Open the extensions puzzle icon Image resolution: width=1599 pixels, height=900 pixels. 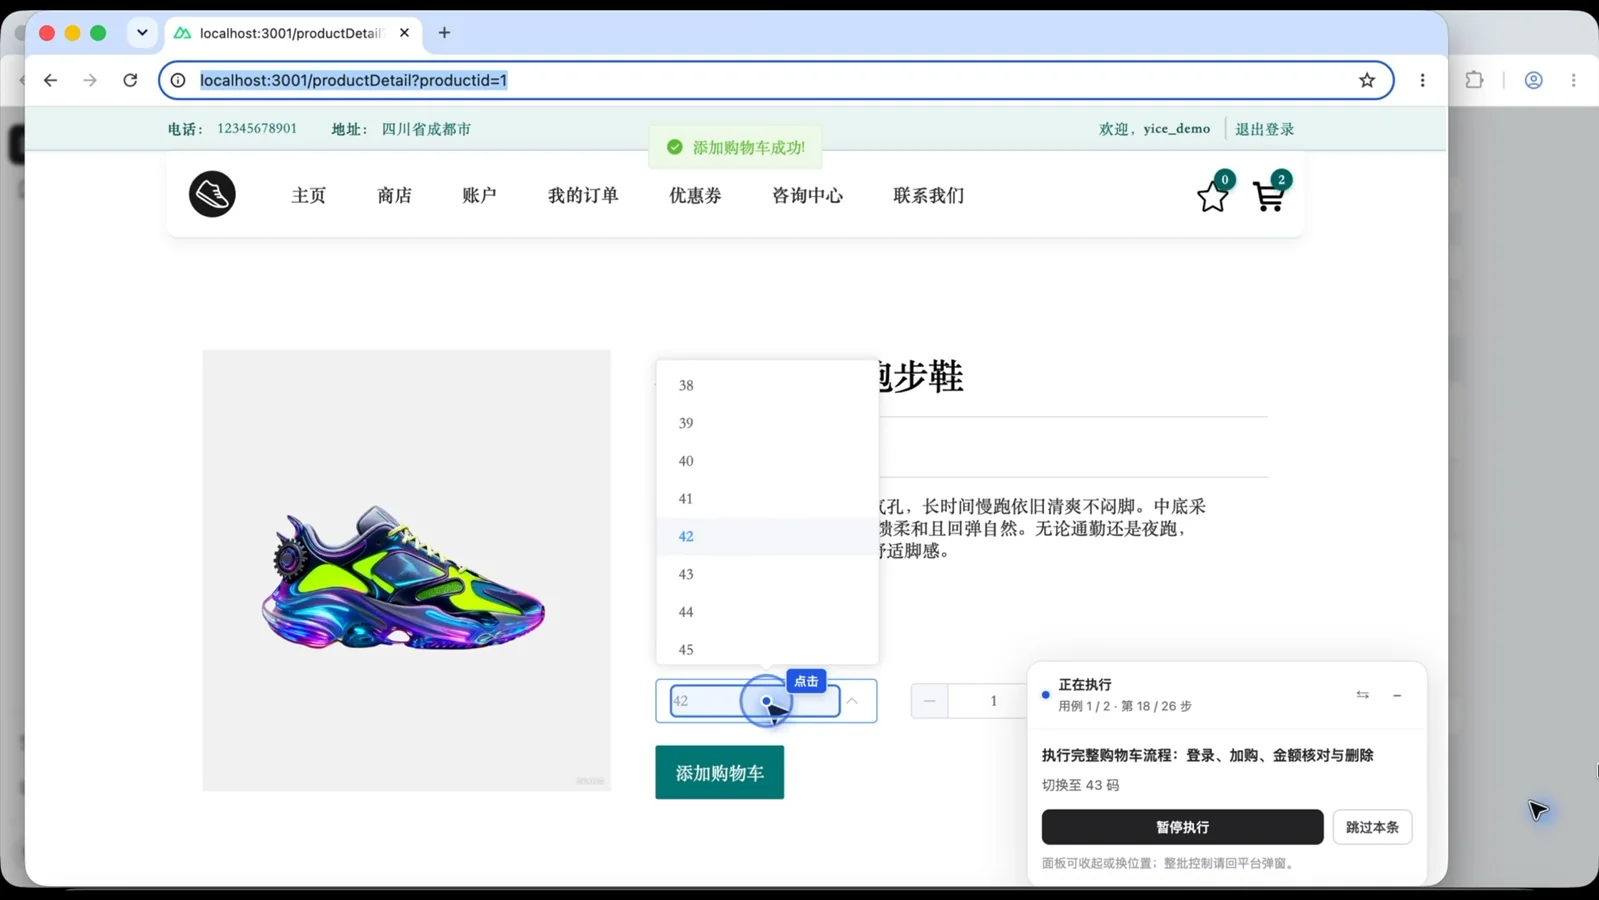1474,80
